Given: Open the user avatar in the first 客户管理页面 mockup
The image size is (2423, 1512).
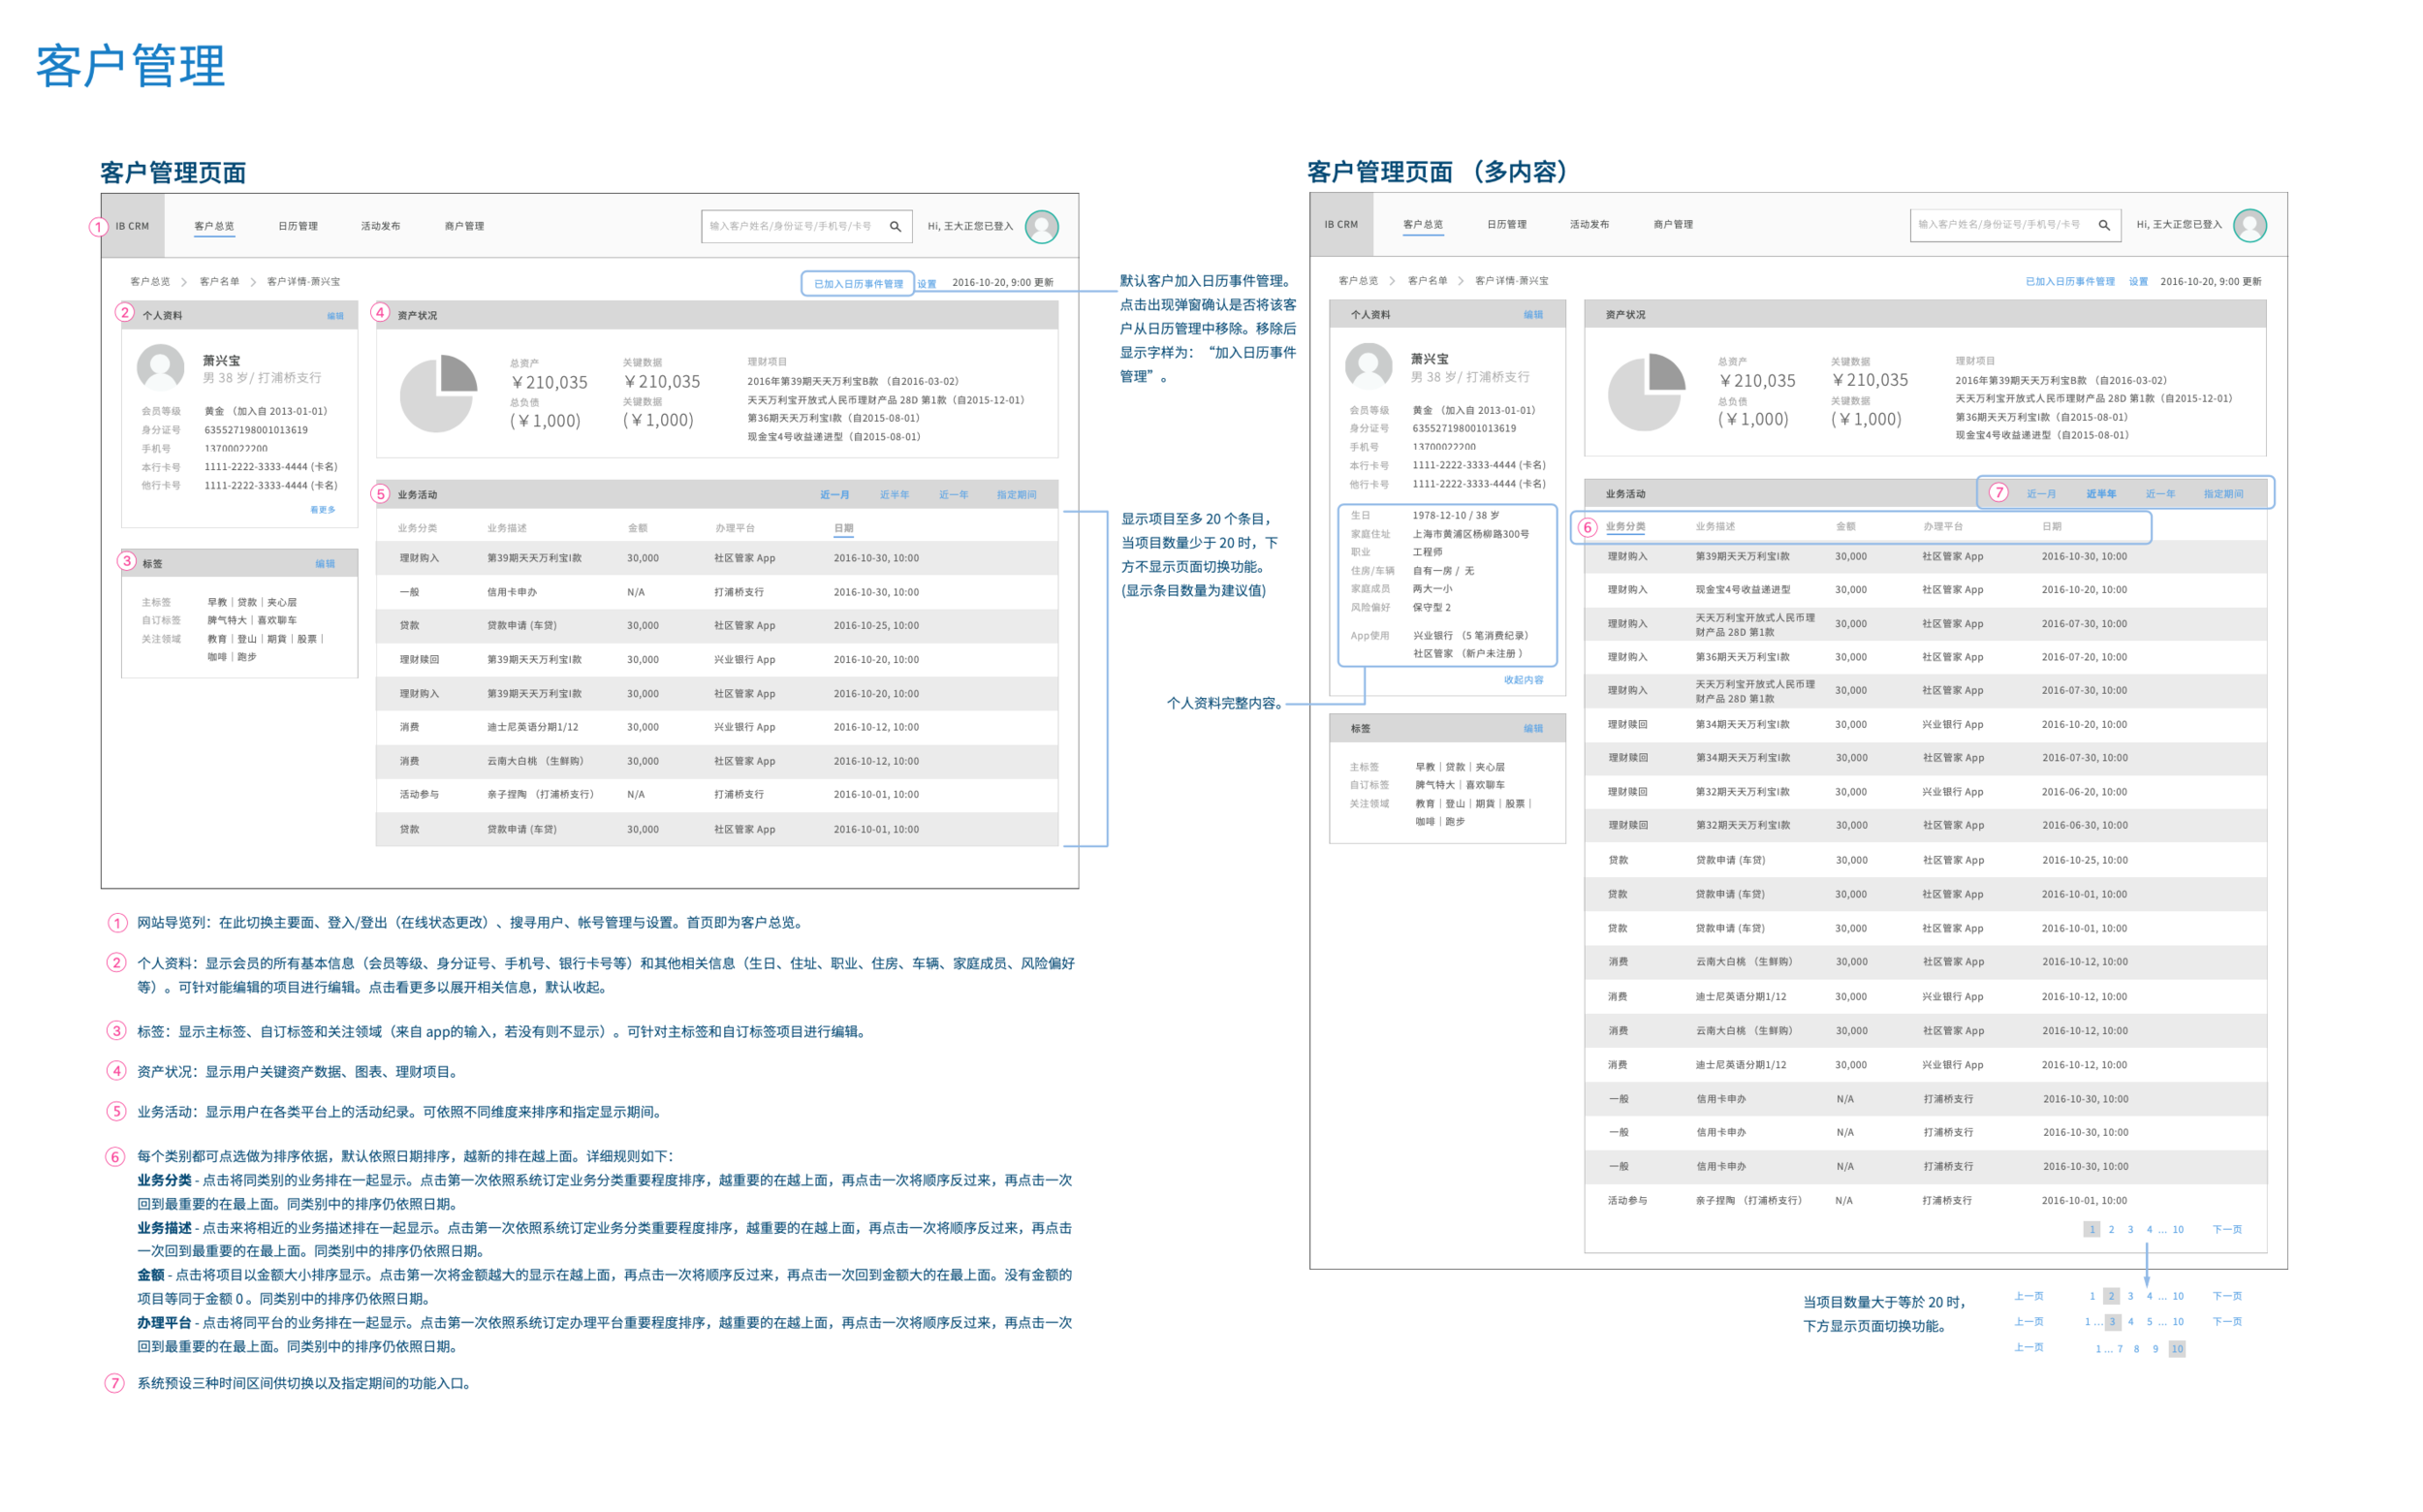Looking at the screenshot, I should [1042, 227].
